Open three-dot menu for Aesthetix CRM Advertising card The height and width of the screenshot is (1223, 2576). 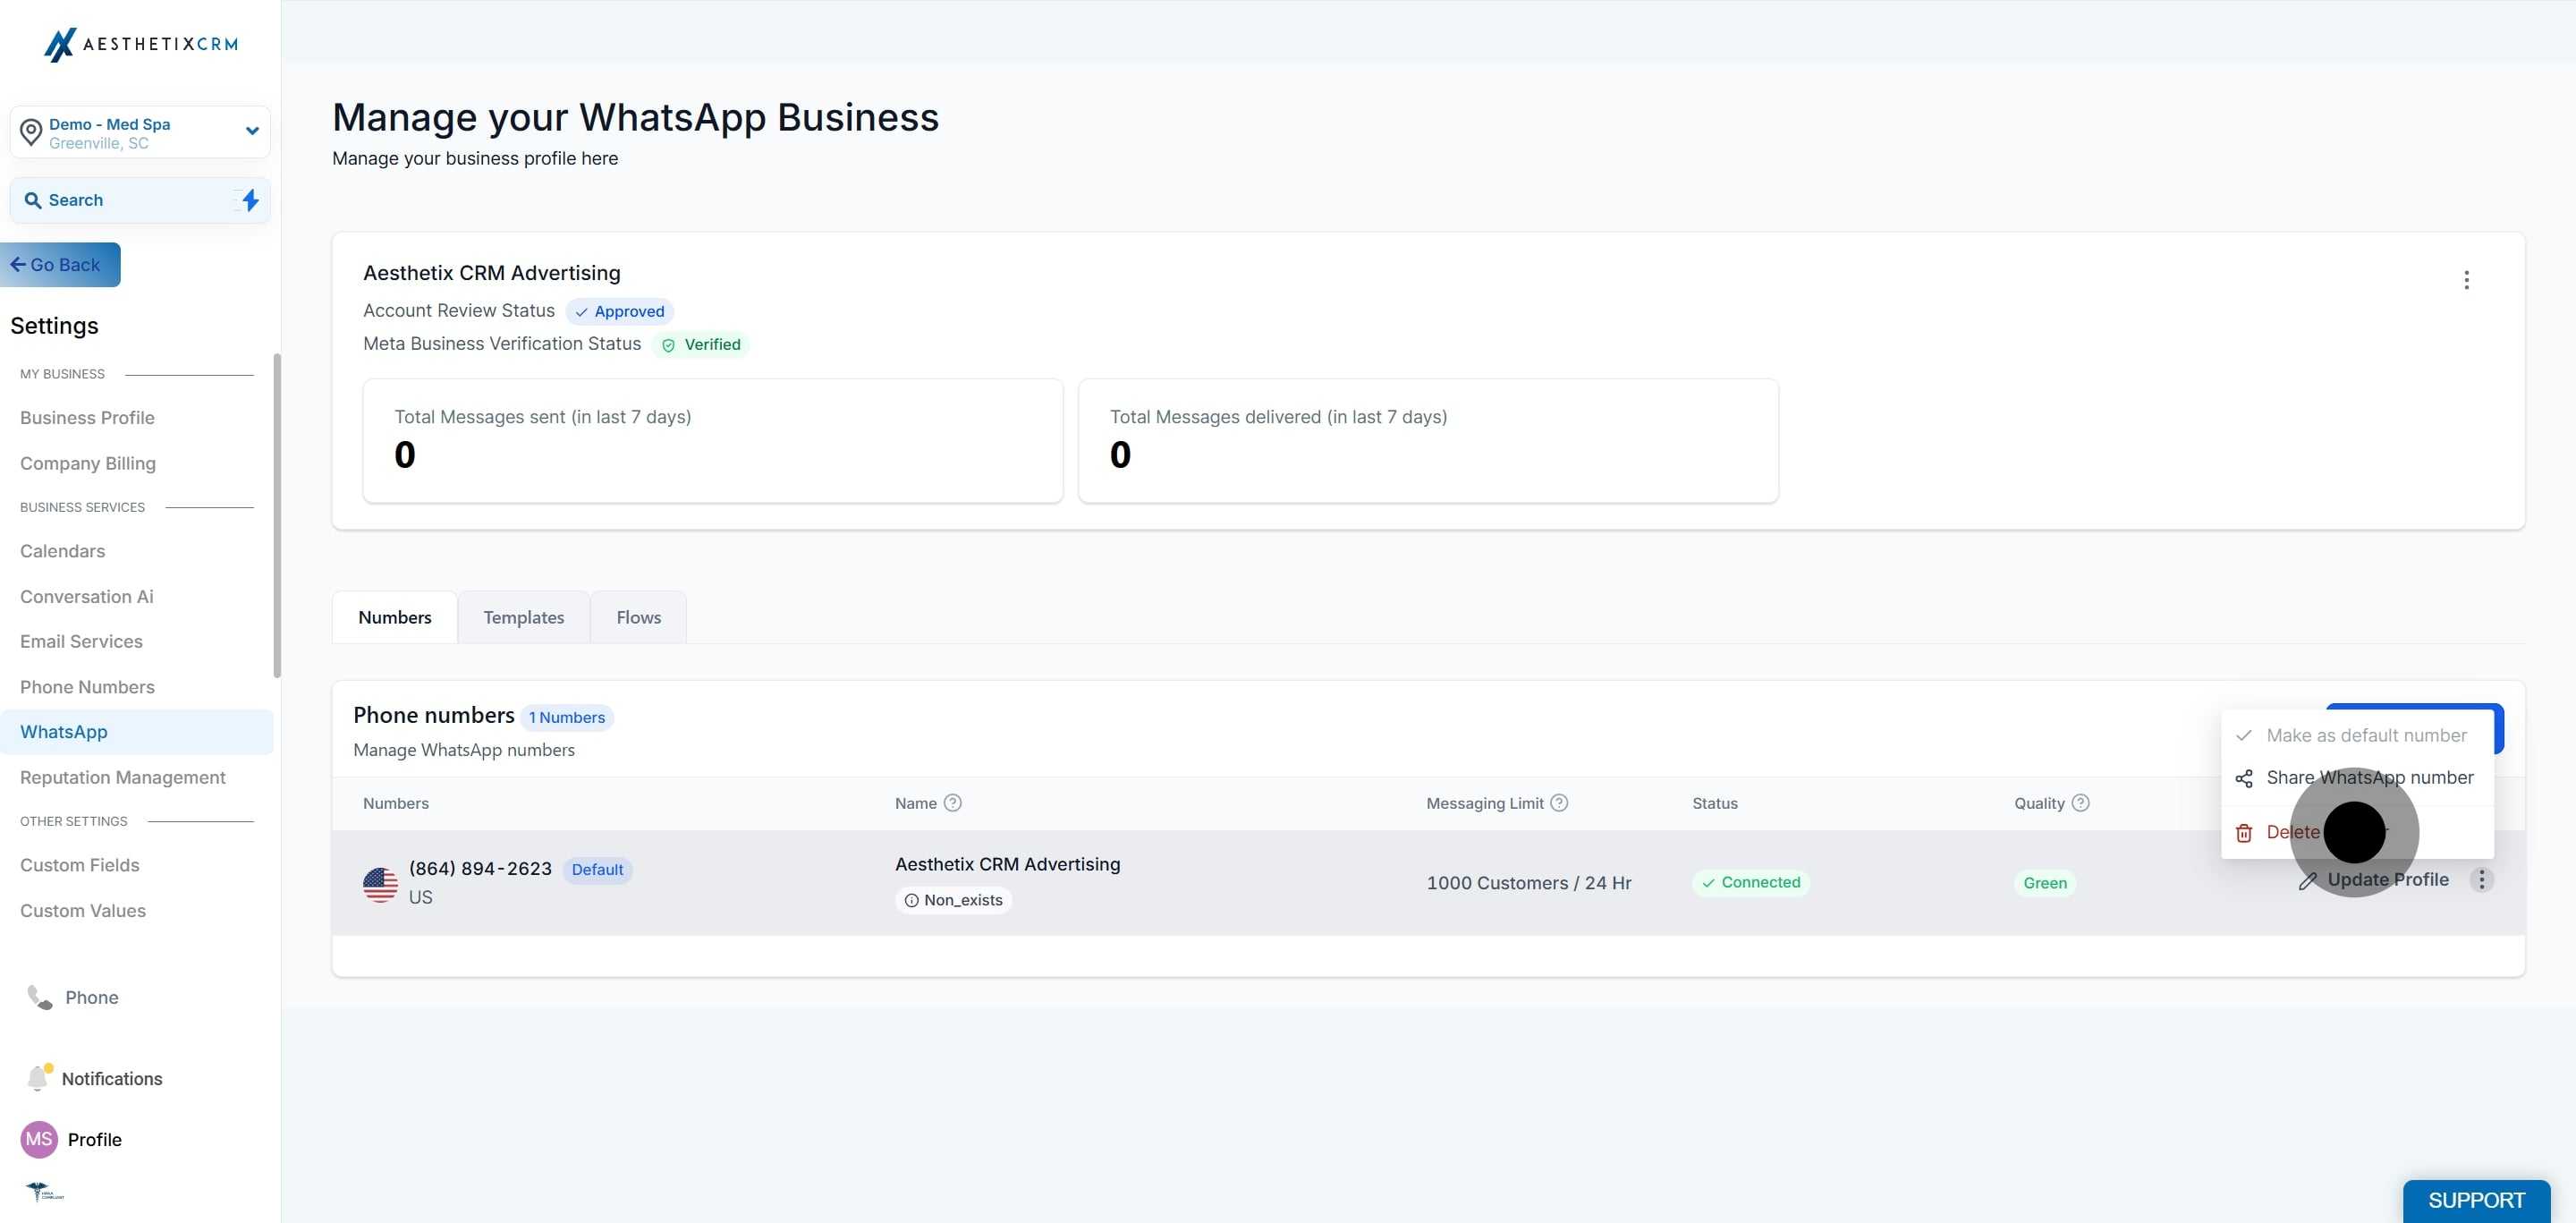click(2466, 280)
